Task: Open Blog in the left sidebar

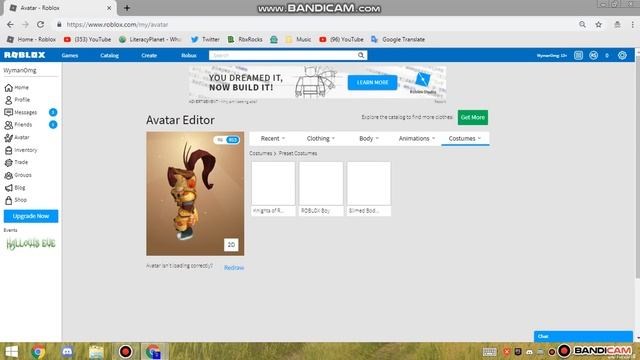Action: pos(15,188)
